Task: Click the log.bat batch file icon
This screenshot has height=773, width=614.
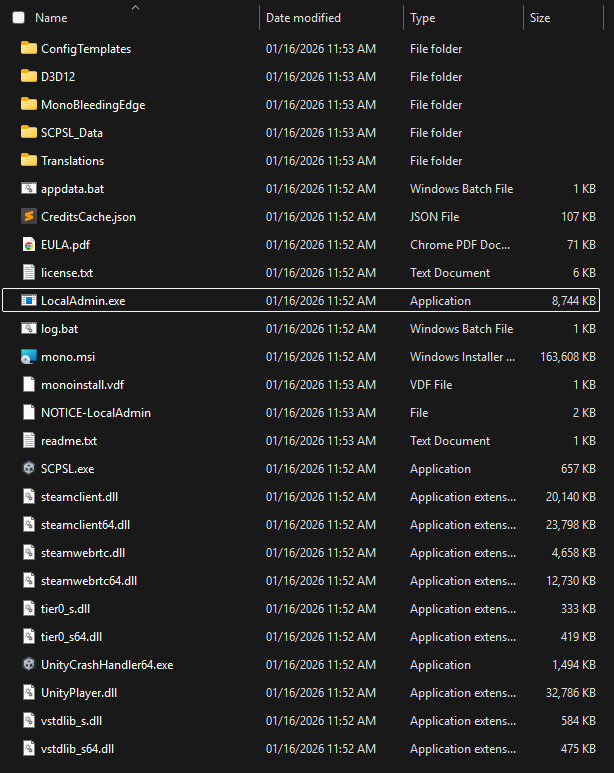Action: (29, 328)
